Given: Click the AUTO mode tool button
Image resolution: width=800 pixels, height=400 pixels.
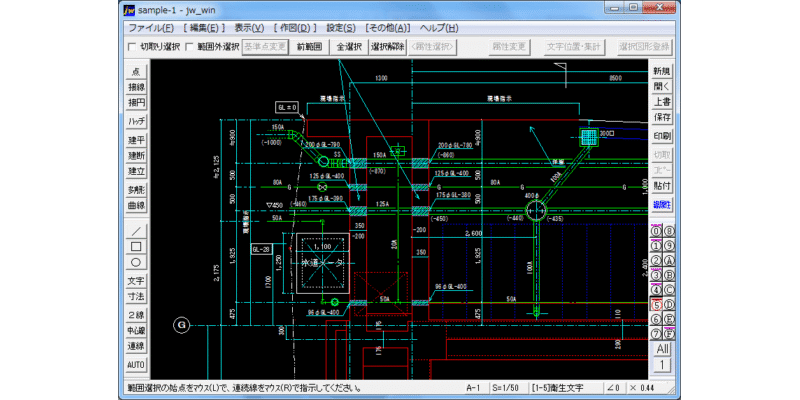Looking at the screenshot, I should pos(136,365).
